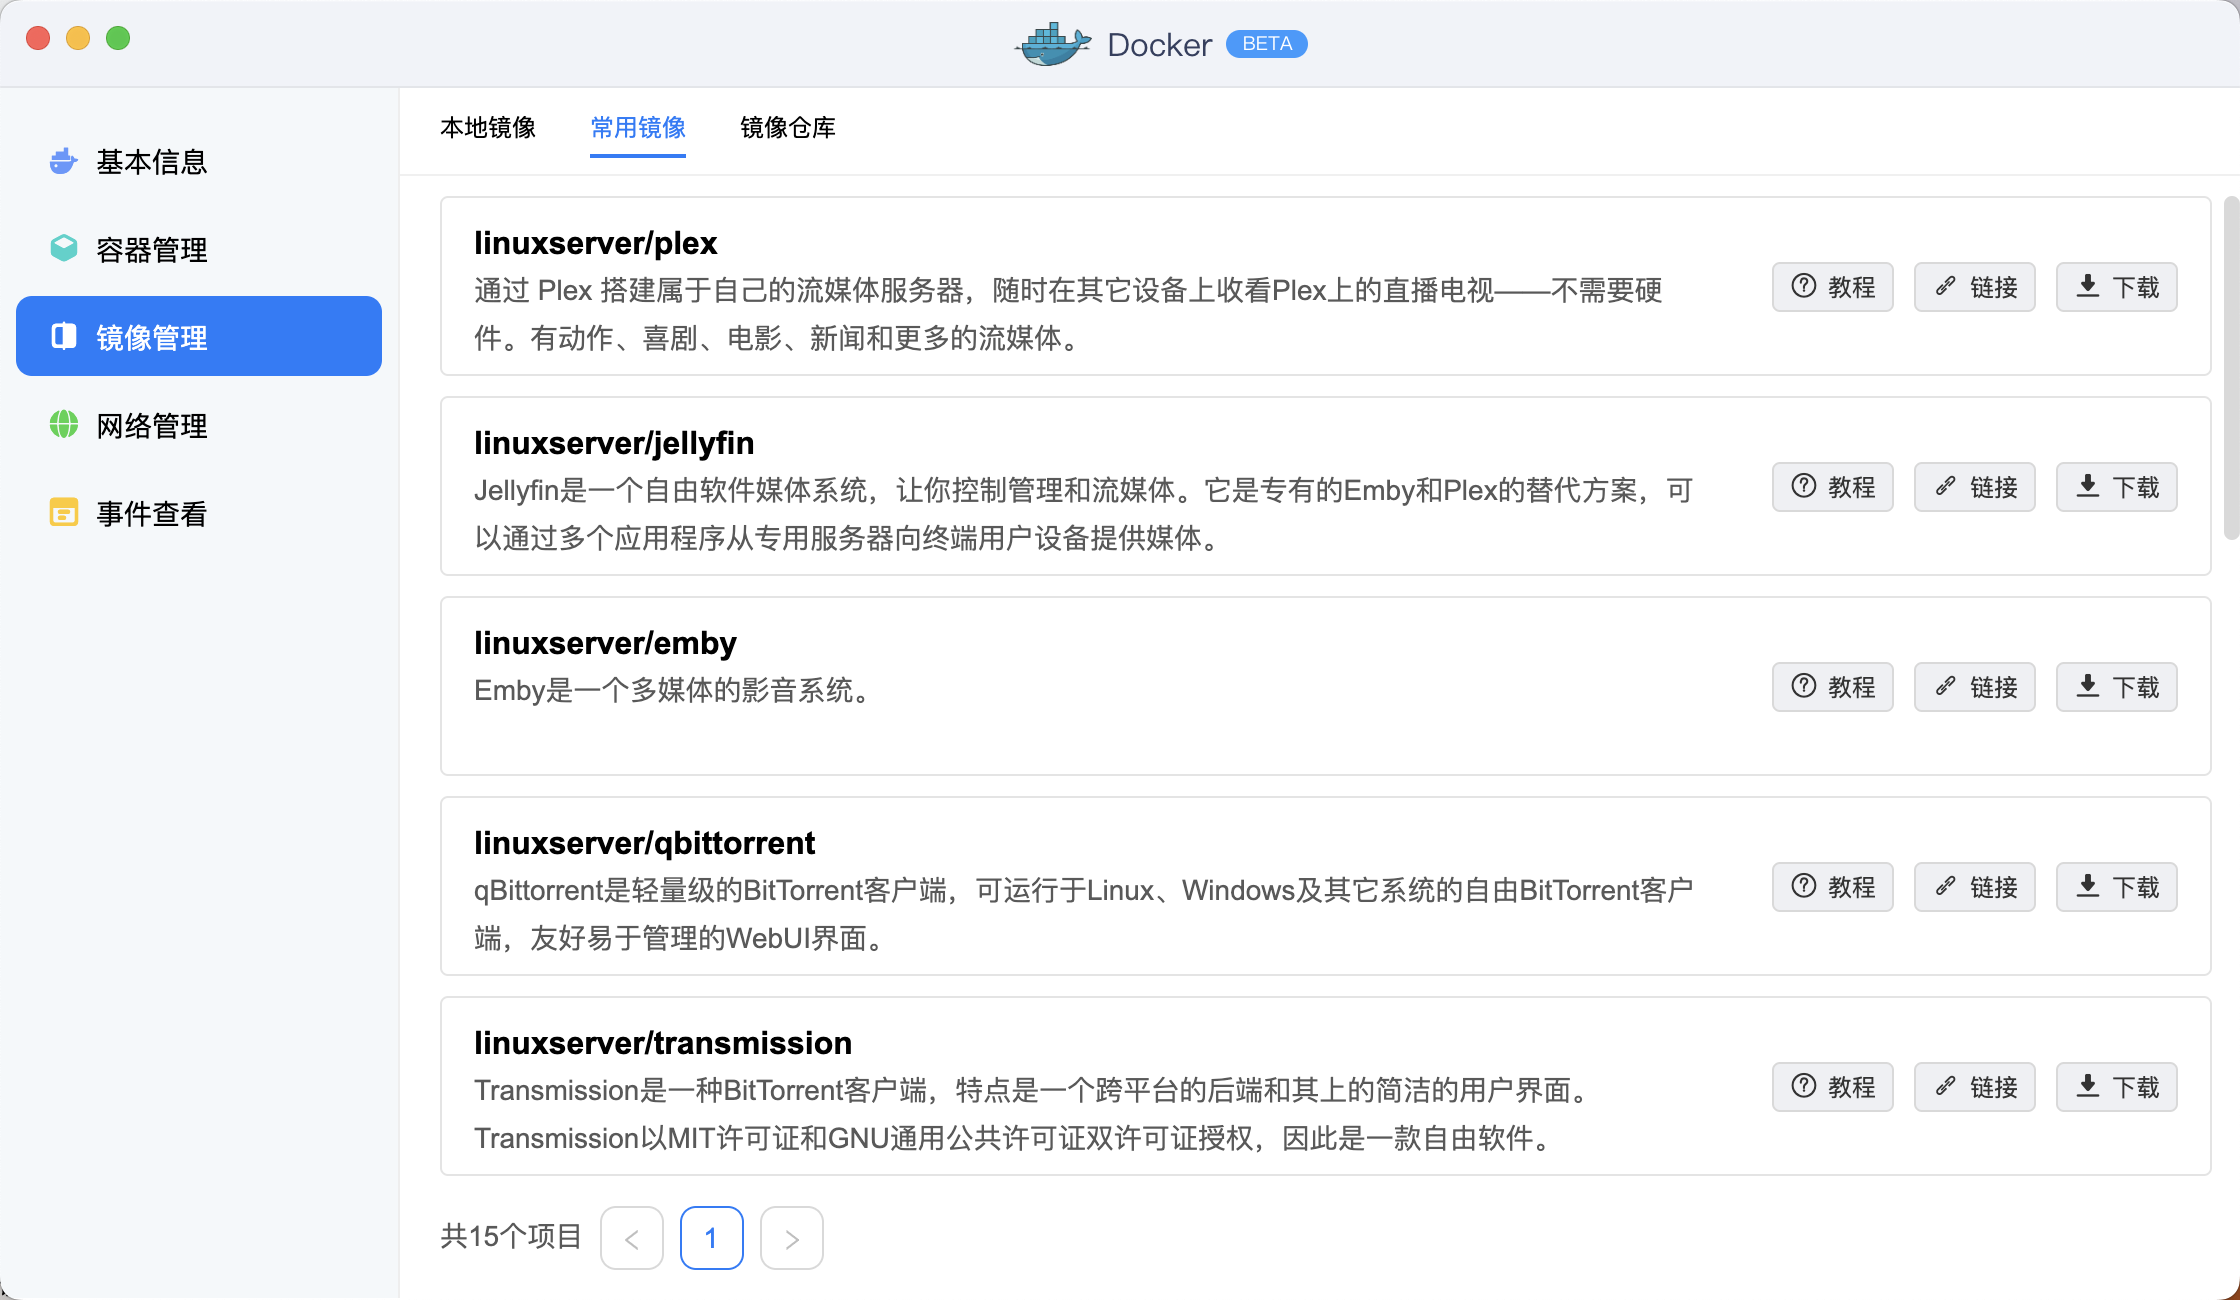Select page 1 in pagination
The width and height of the screenshot is (2240, 1300).
point(712,1238)
